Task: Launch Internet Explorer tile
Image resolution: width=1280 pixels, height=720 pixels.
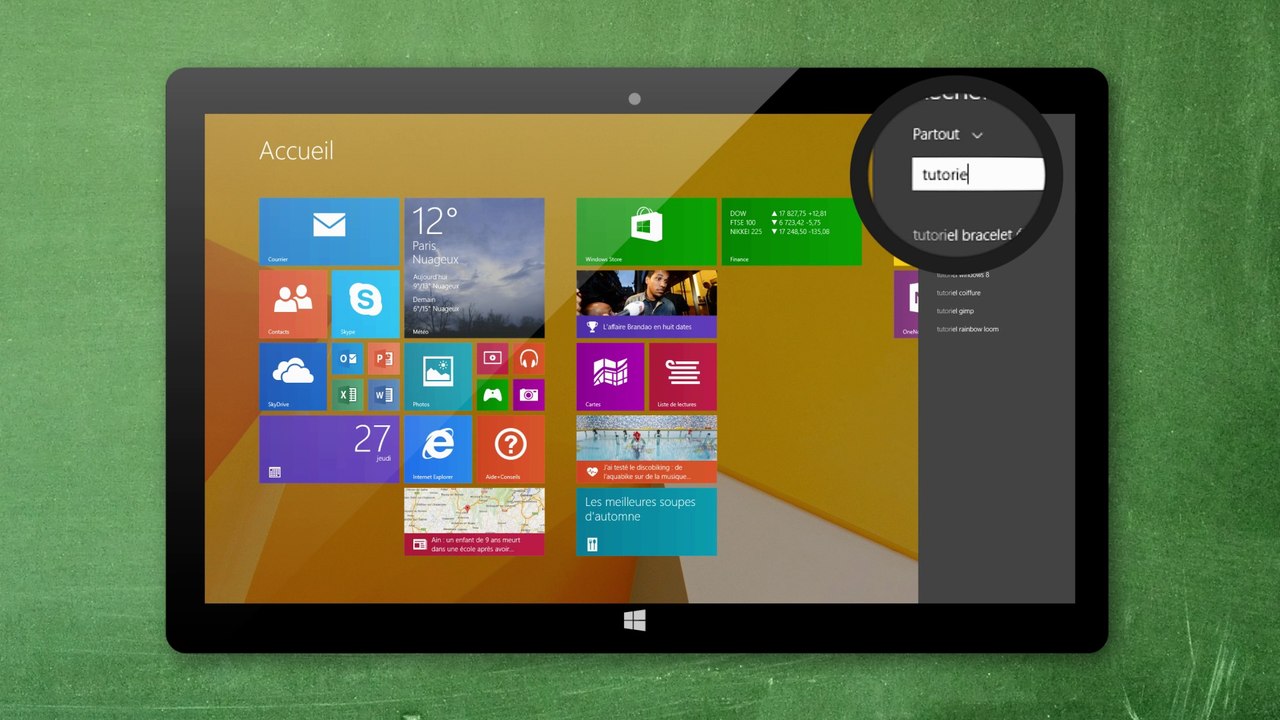Action: [438, 449]
